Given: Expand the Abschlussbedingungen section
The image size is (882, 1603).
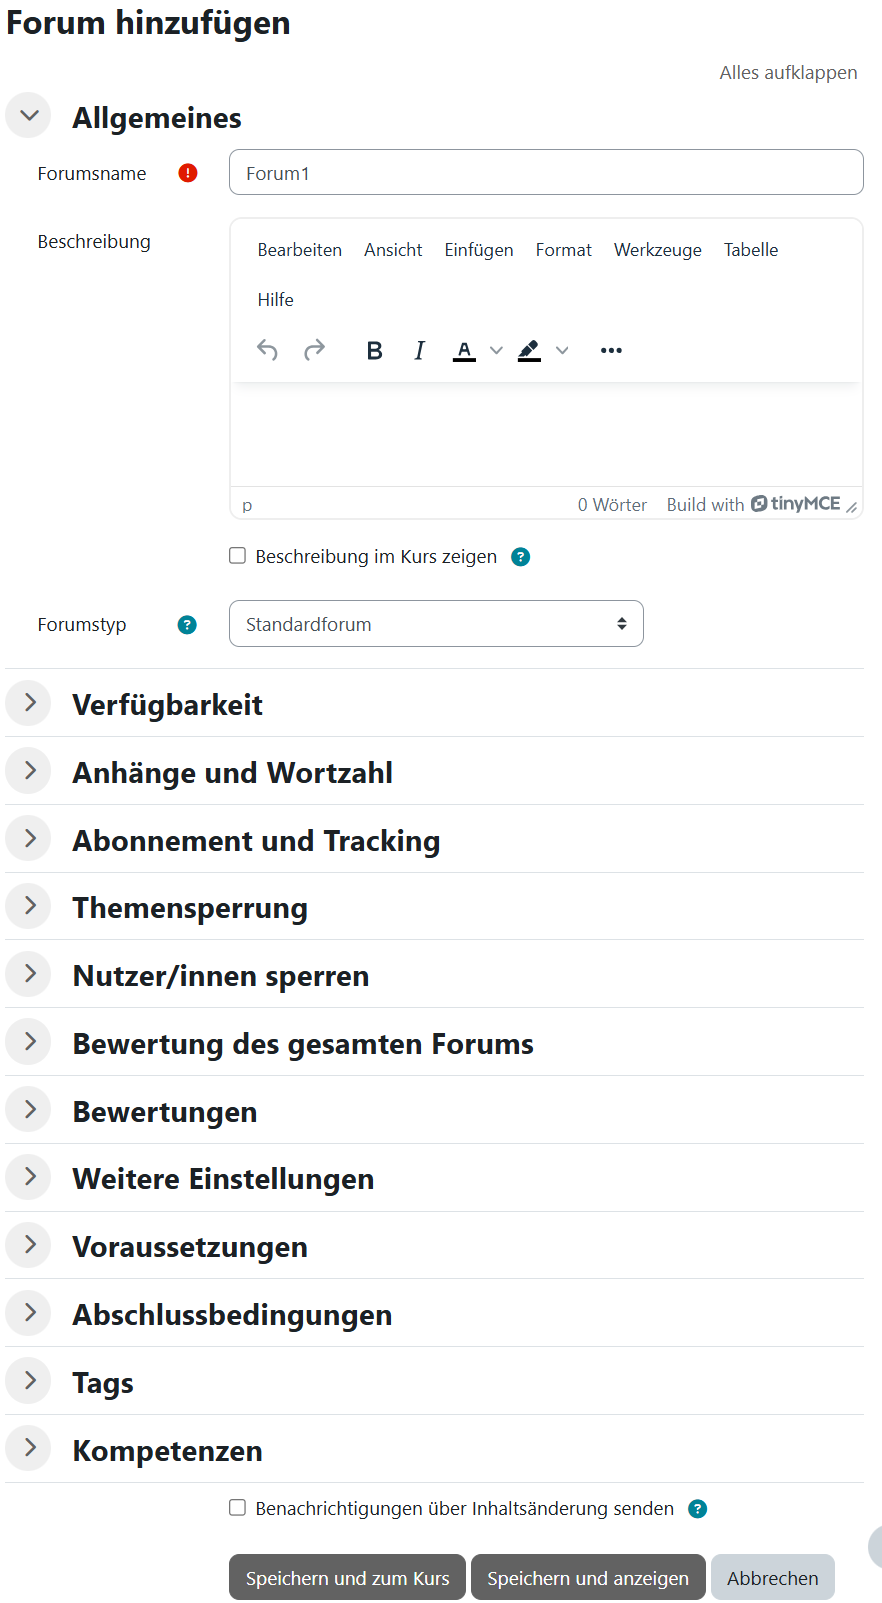Looking at the screenshot, I should click(x=29, y=1313).
